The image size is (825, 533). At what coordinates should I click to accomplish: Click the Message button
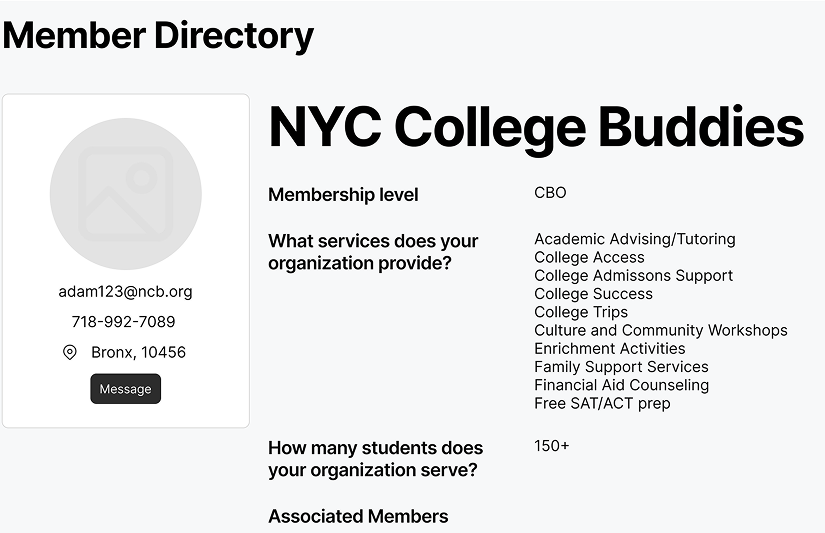125,389
